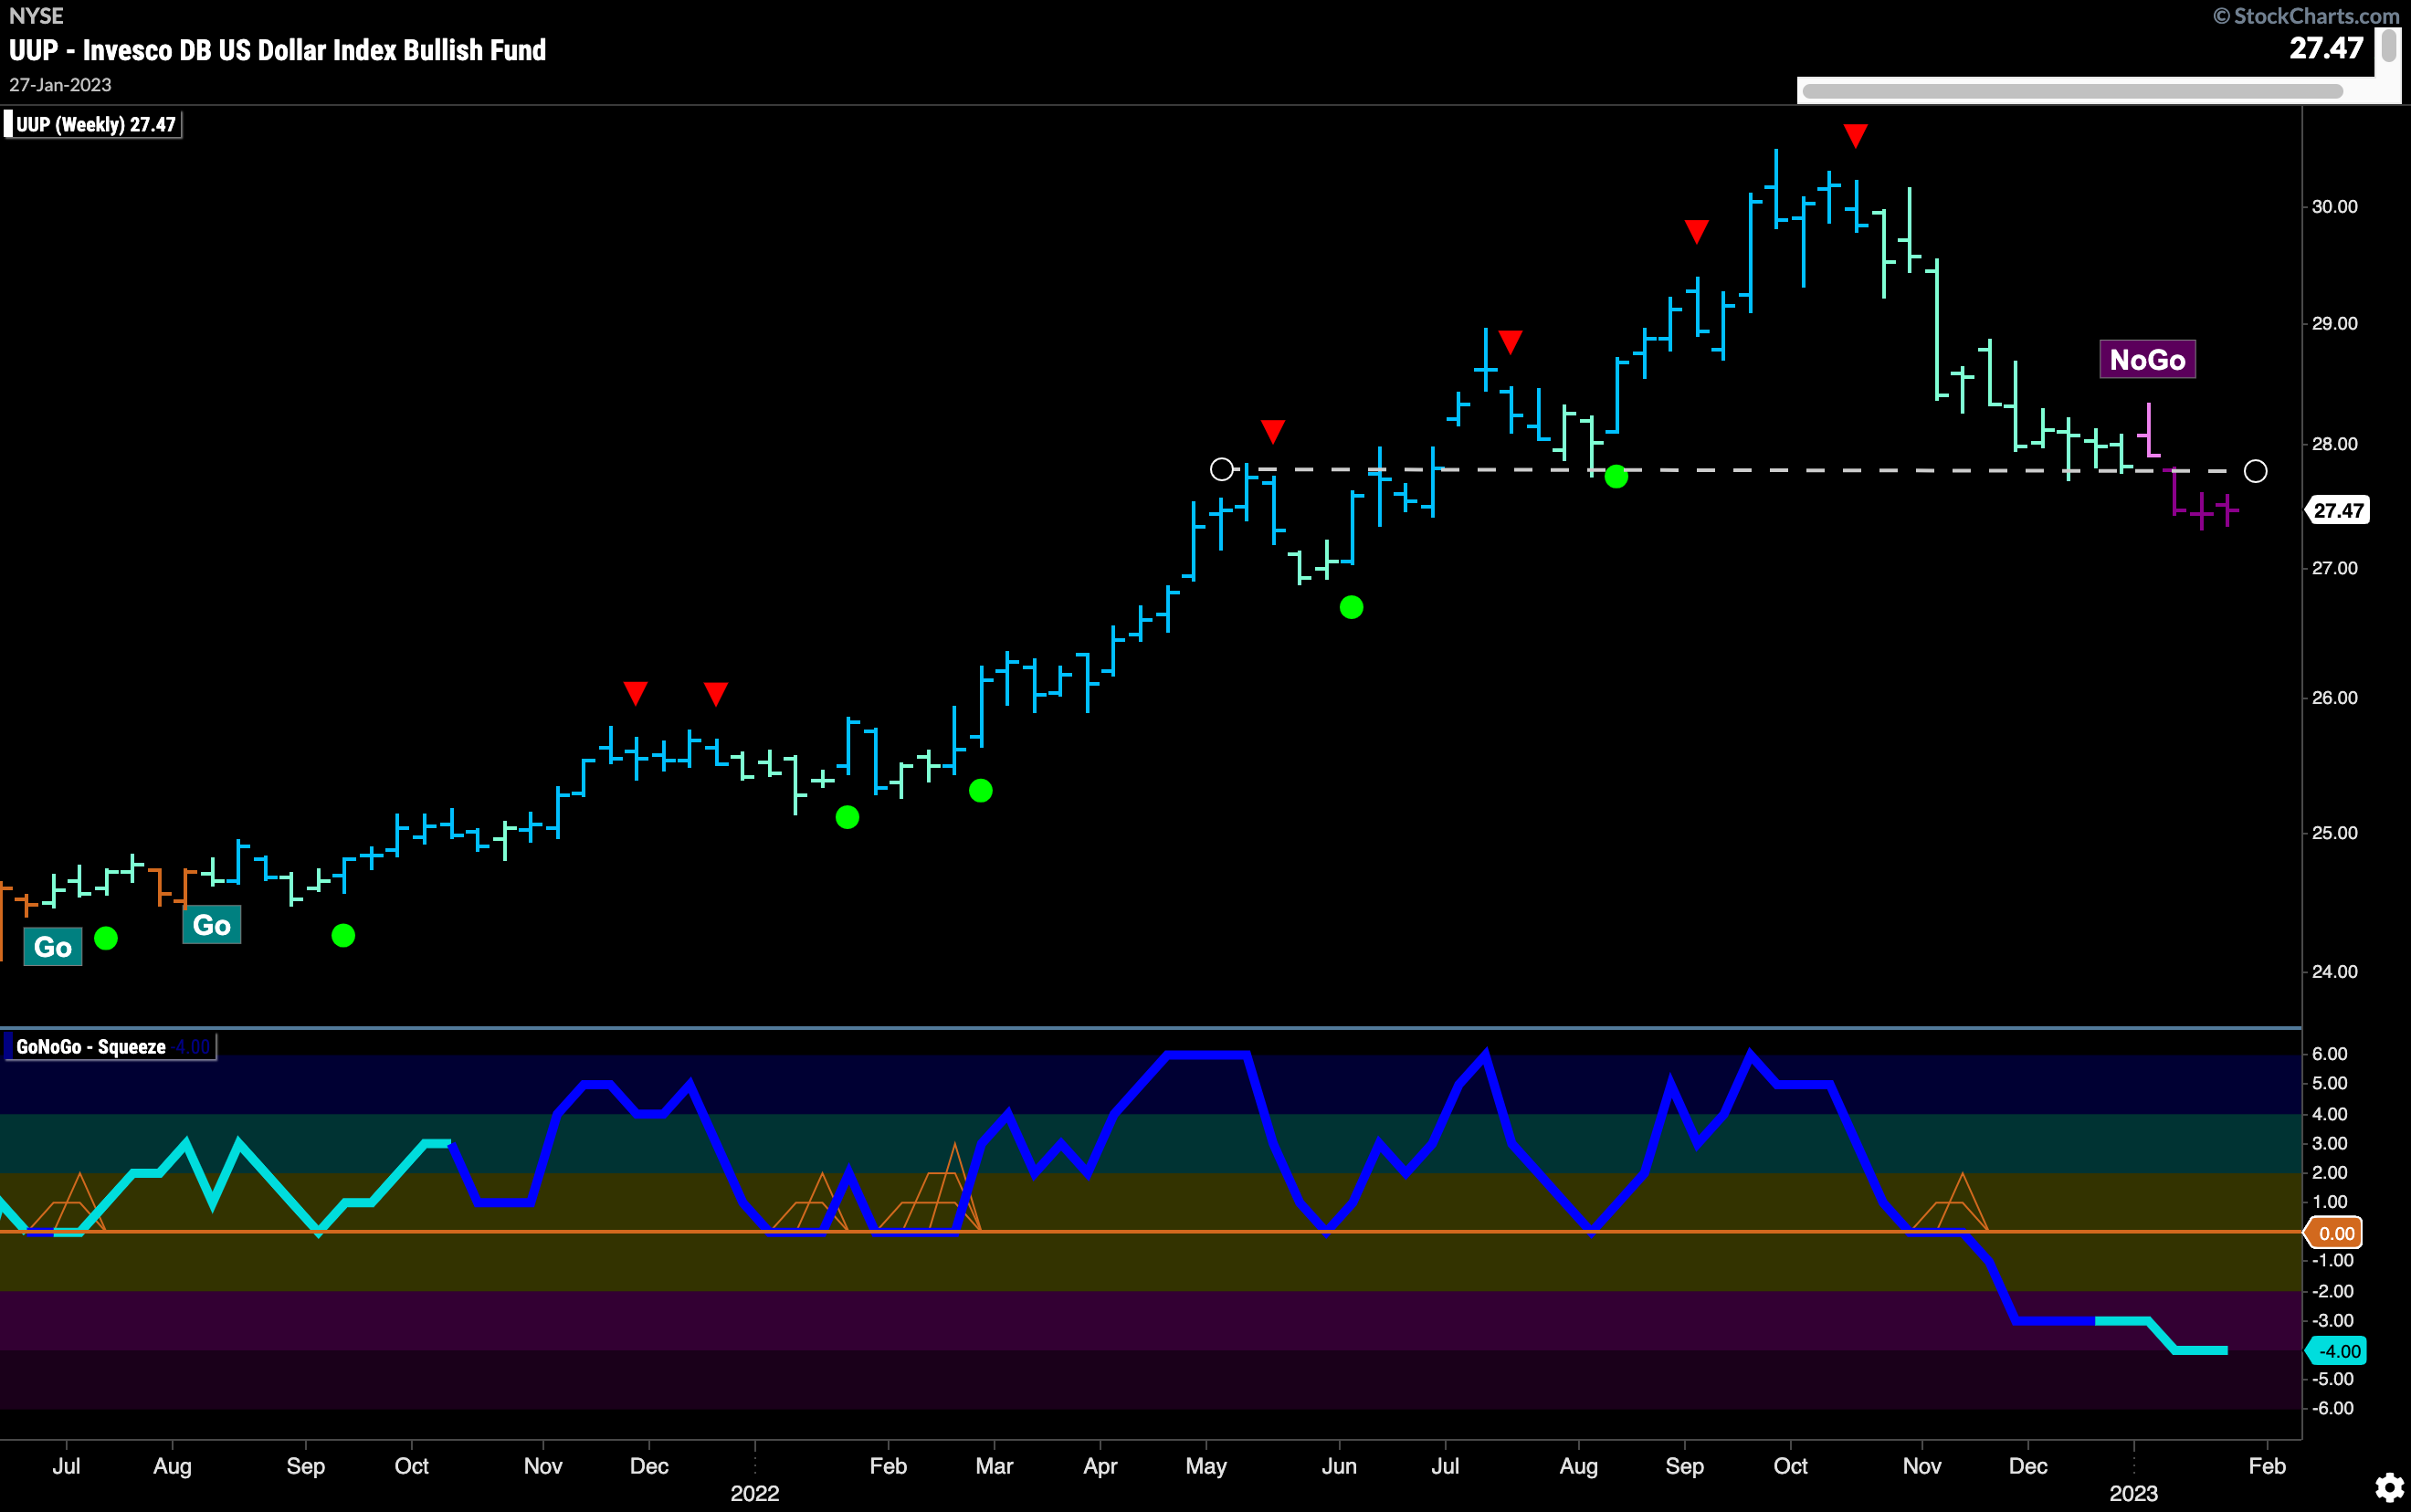
Task: Click the green dot below the June 2022 low
Action: point(1351,607)
